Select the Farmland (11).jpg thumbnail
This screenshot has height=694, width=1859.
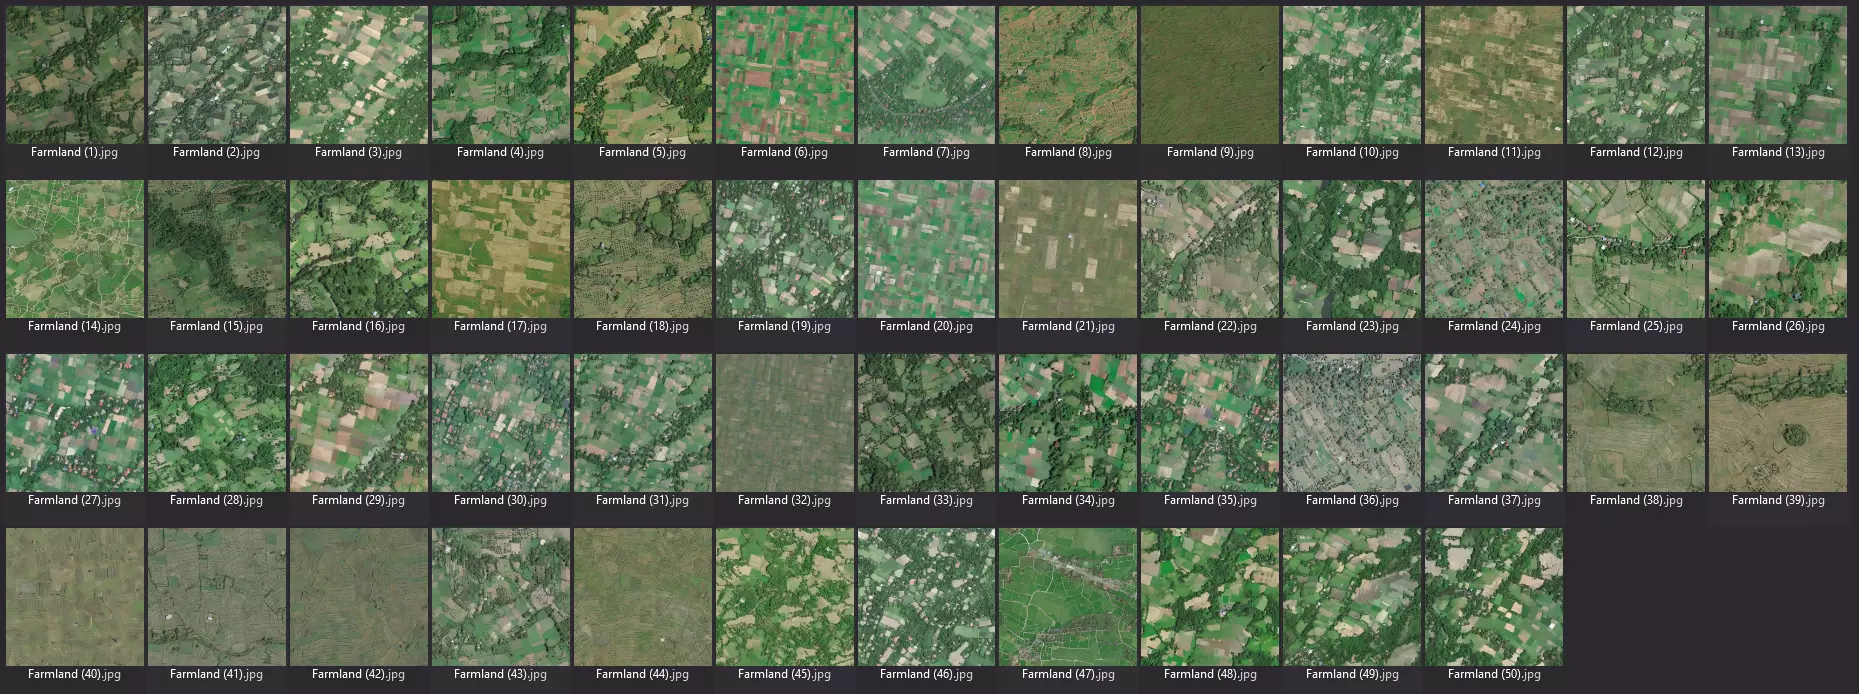point(1494,75)
